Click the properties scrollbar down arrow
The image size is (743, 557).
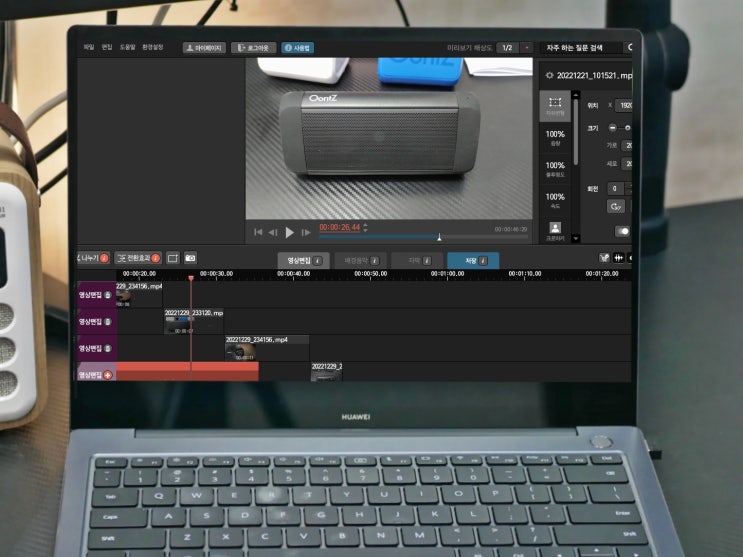(576, 238)
